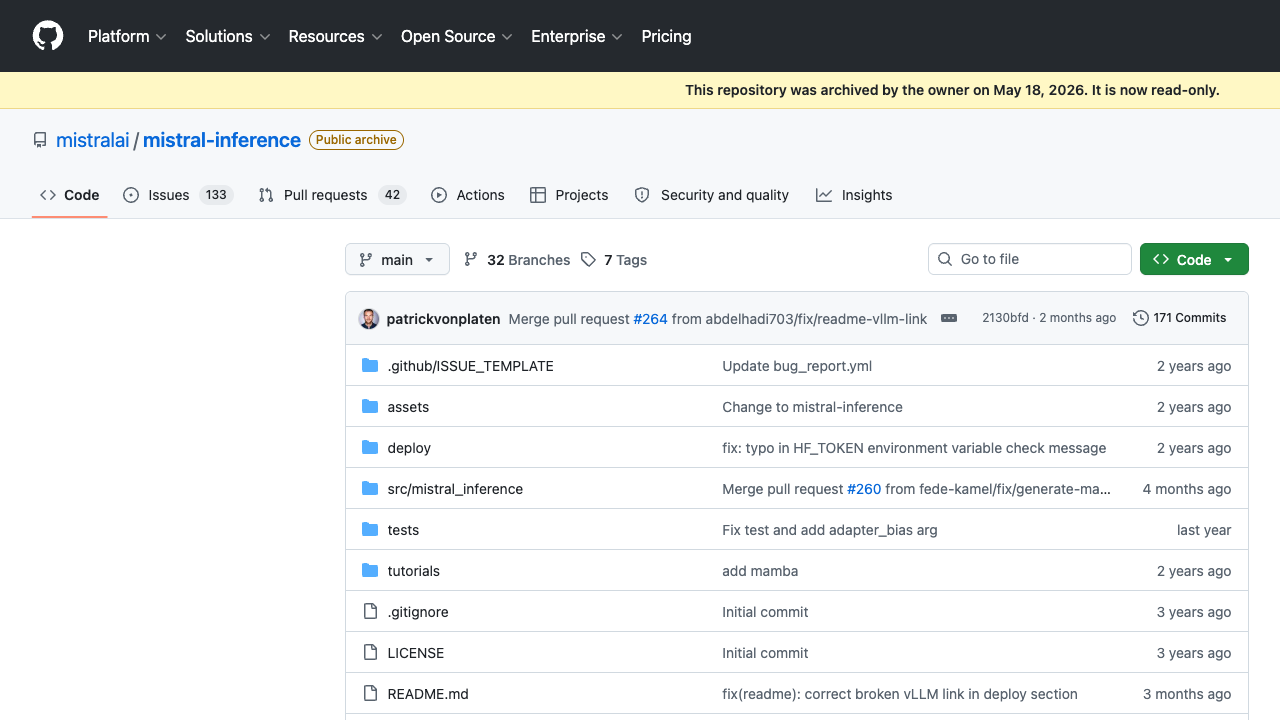The height and width of the screenshot is (720, 1280).
Task: Open the src/mistral_inference folder name
Action: 455,489
